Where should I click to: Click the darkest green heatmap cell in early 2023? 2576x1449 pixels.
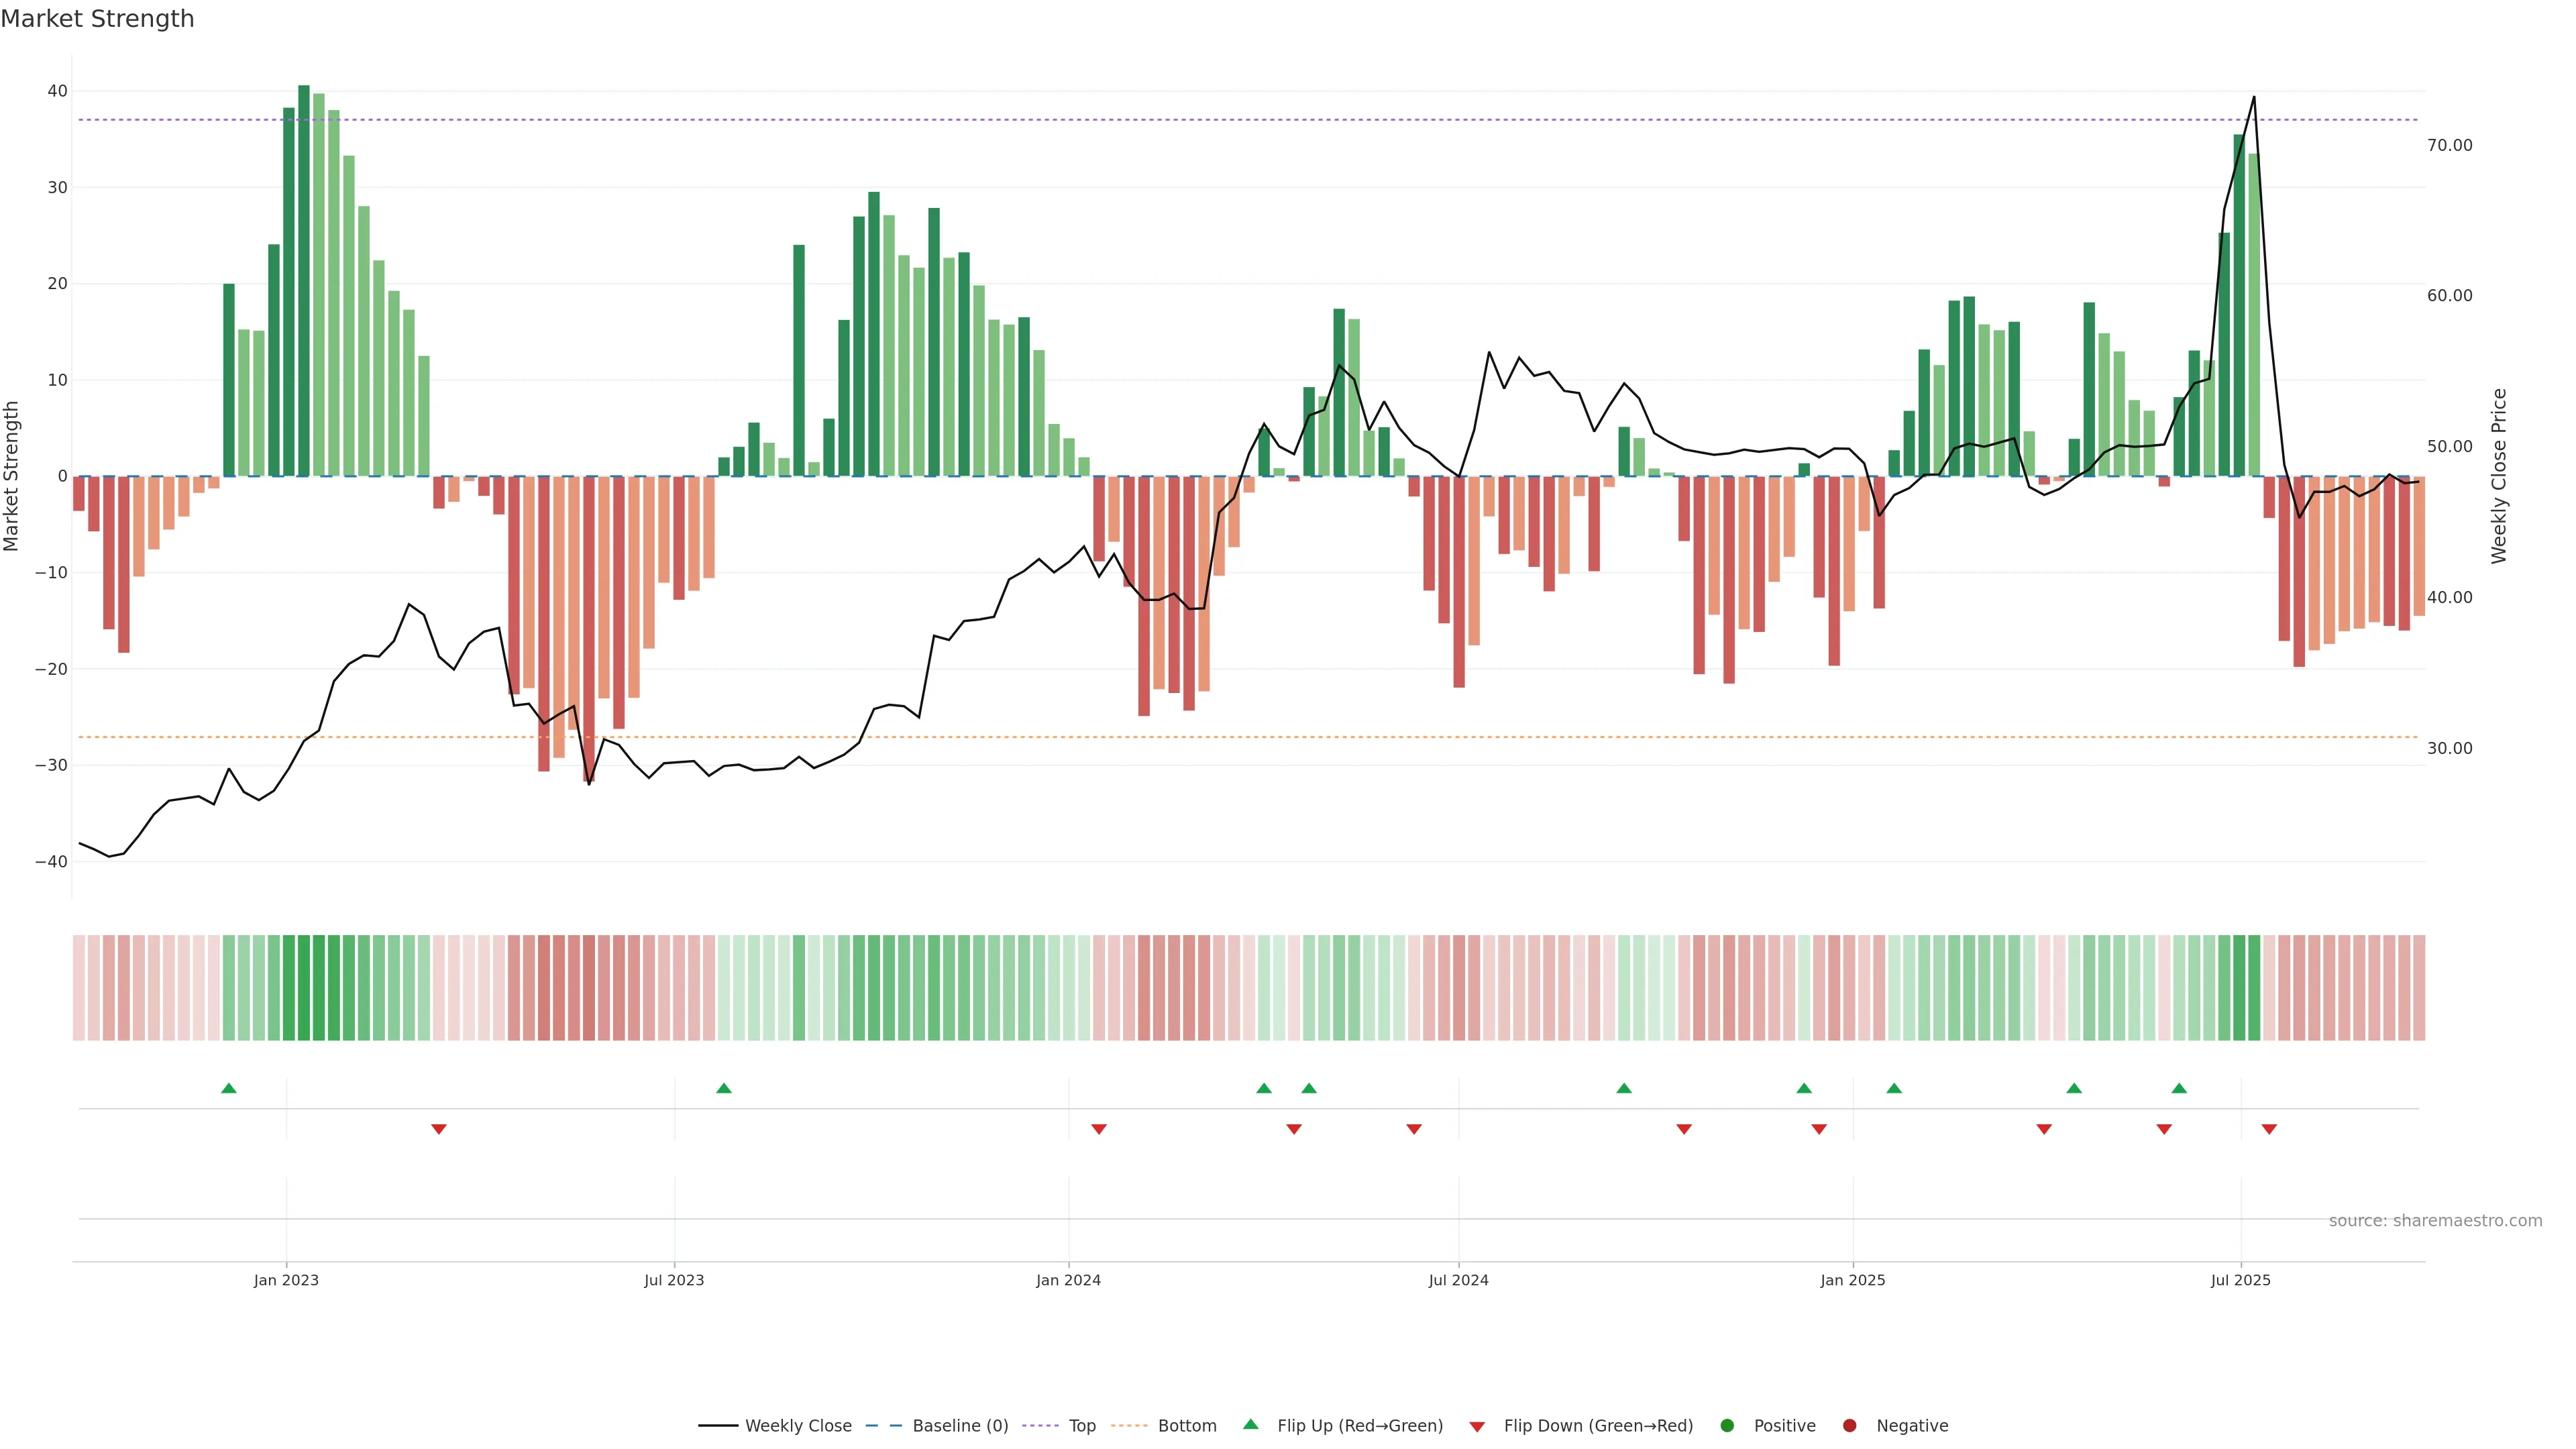click(x=304, y=988)
